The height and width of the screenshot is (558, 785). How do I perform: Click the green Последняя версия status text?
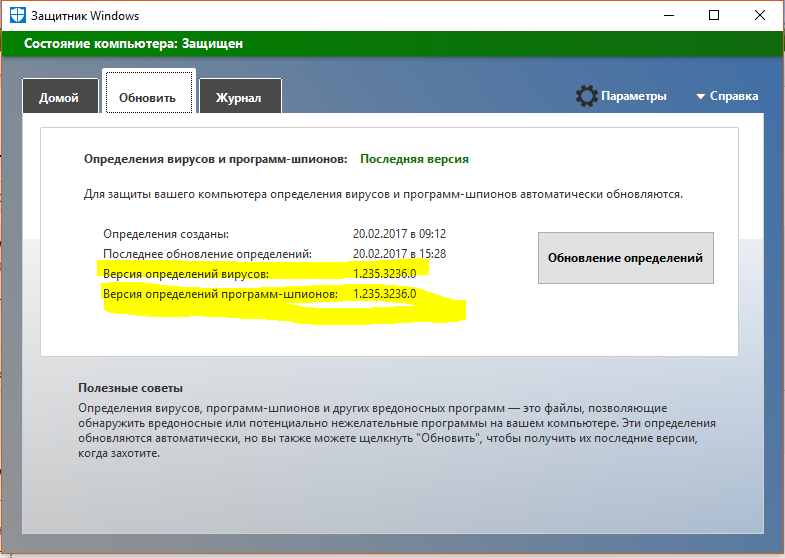(x=414, y=159)
